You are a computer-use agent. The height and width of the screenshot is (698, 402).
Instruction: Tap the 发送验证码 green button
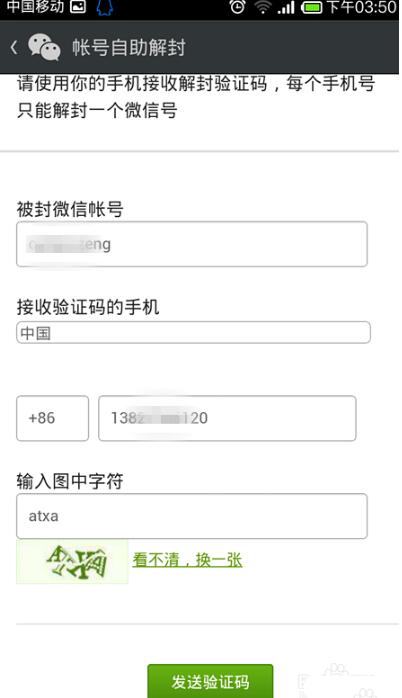tap(210, 681)
